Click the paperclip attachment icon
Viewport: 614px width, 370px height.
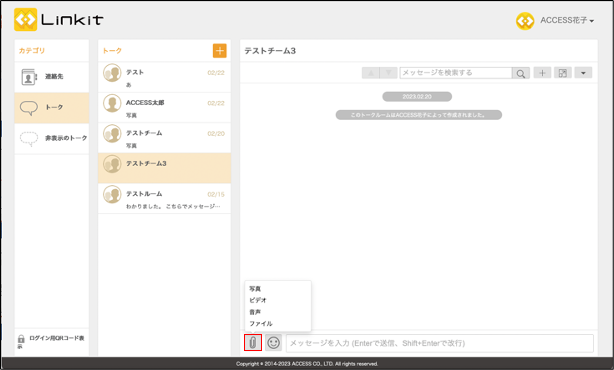[253, 343]
